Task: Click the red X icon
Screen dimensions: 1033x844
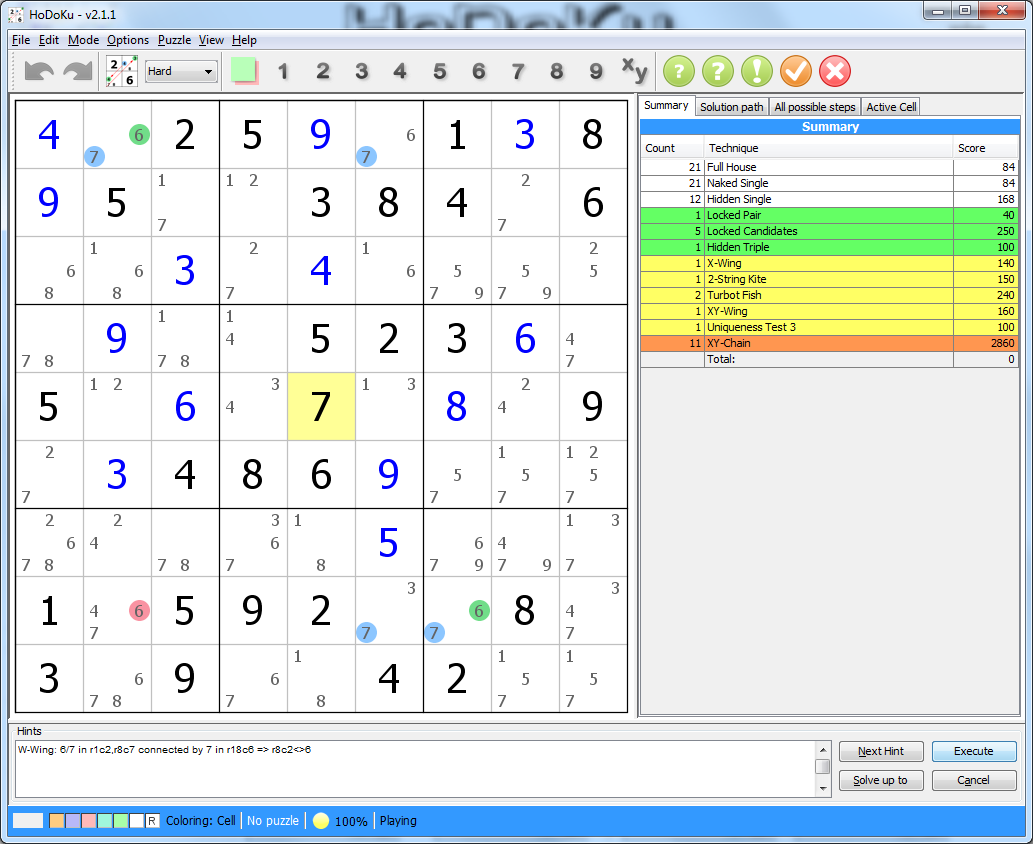Action: [835, 72]
